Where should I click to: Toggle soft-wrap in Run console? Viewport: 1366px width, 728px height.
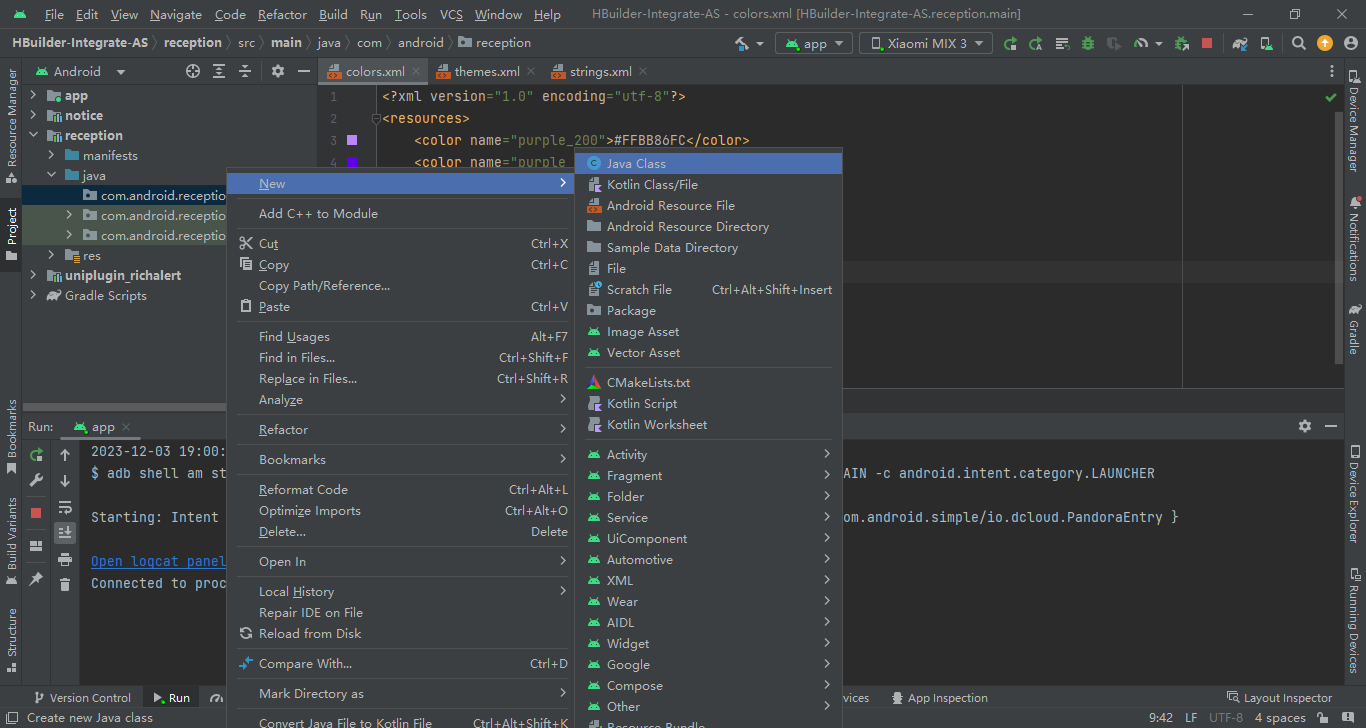[65, 507]
